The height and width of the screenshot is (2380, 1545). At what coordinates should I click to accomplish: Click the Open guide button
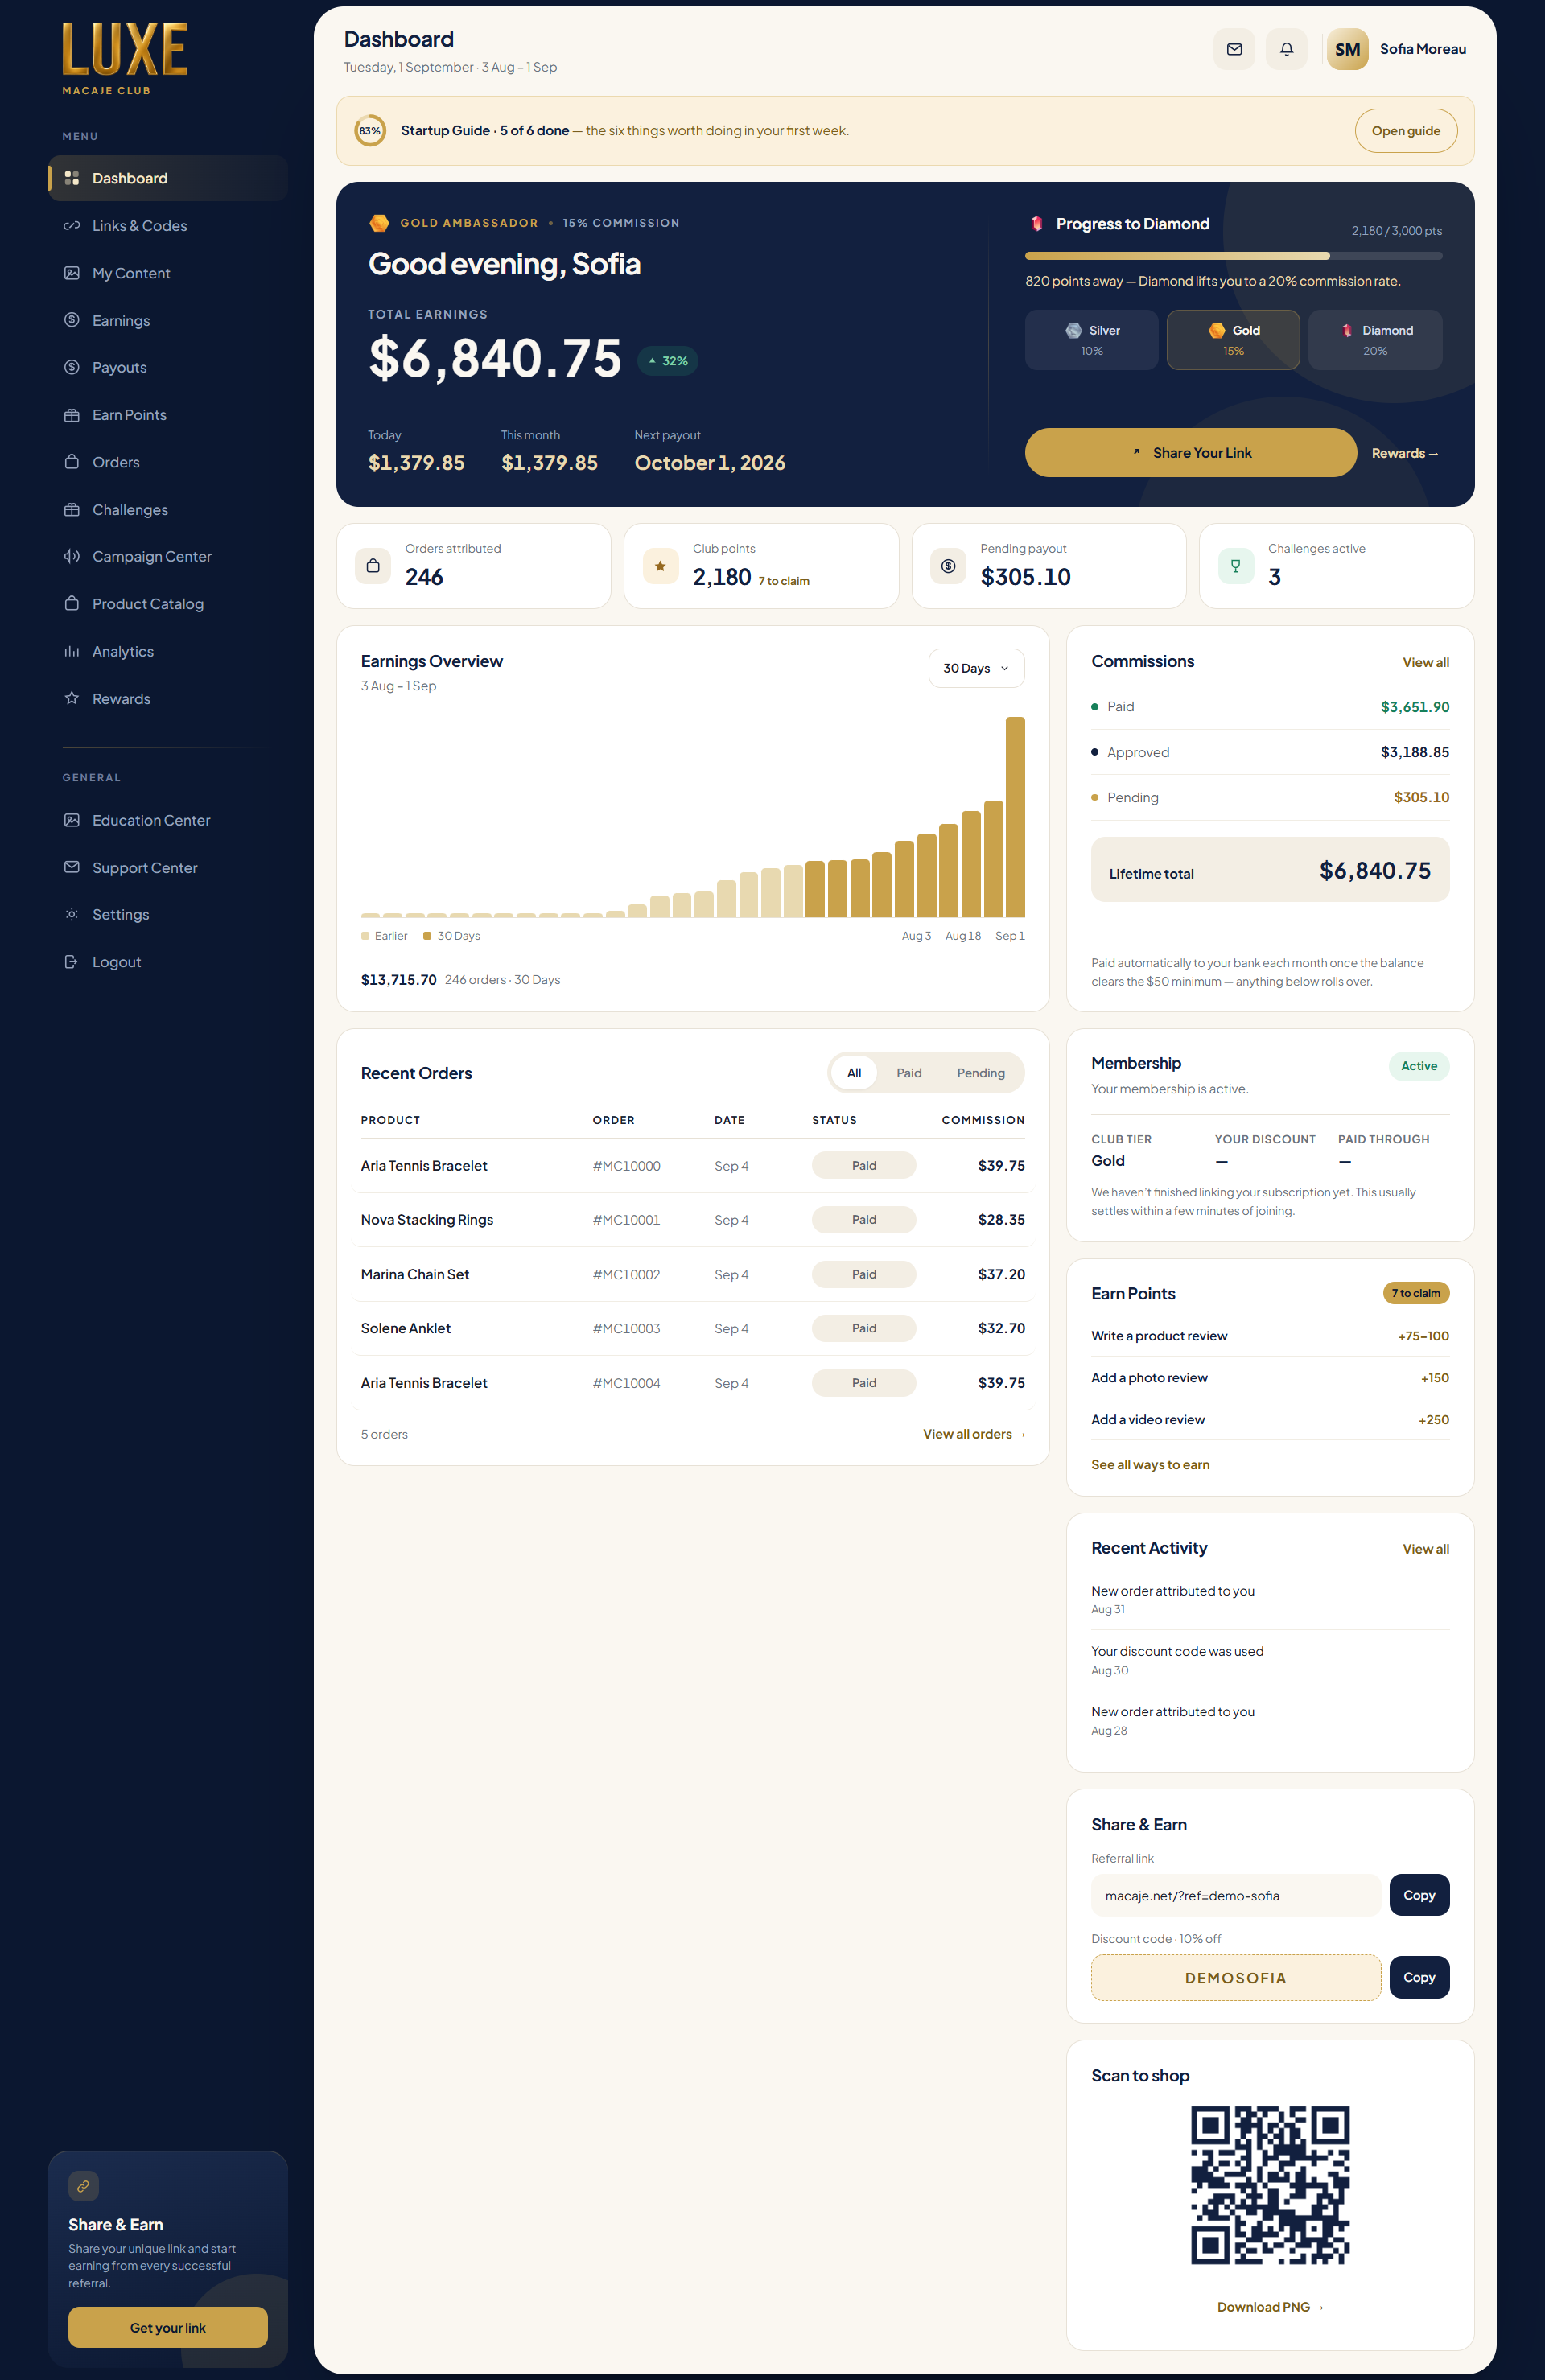coord(1405,131)
